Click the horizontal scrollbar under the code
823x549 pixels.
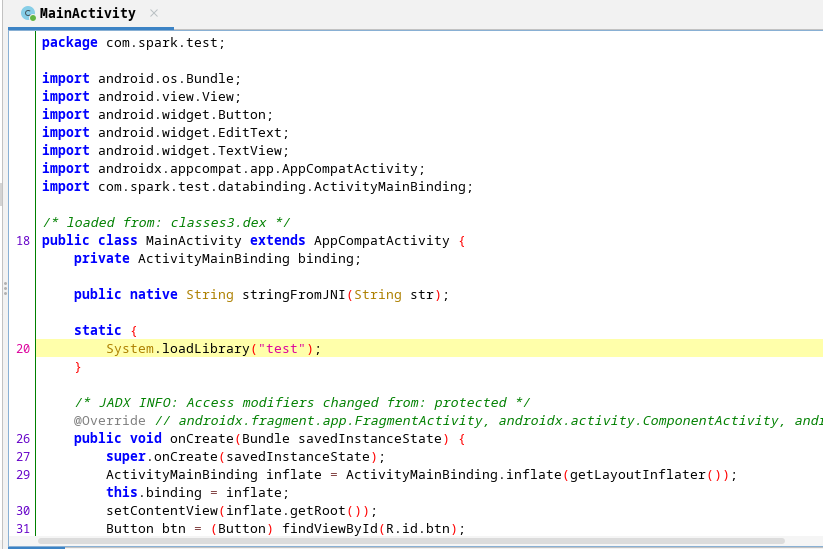pos(411,541)
